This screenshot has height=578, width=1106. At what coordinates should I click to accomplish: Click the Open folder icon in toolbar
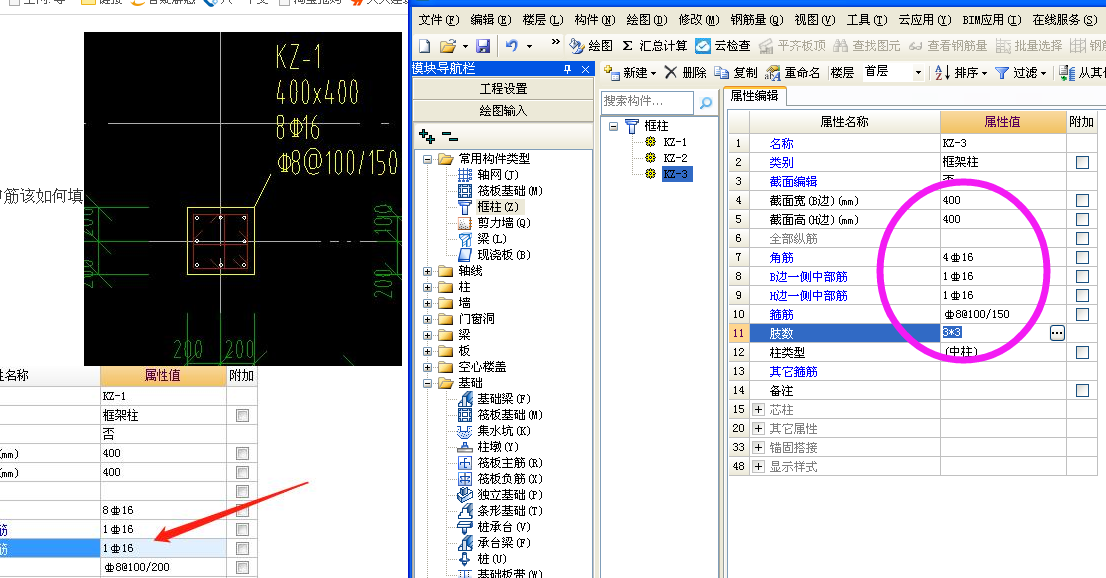[447, 46]
